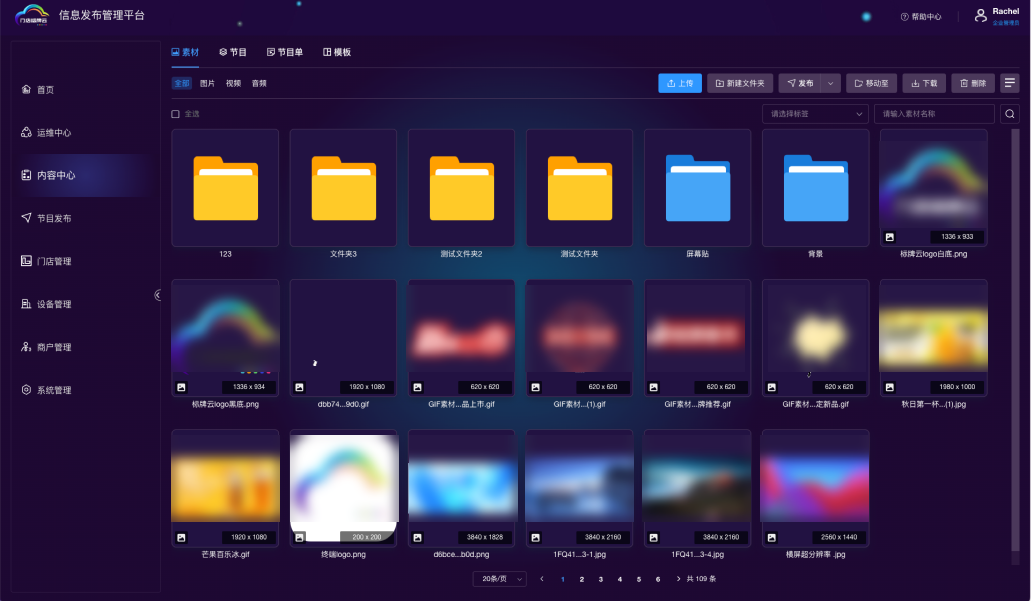Click the platform logo
The width and height of the screenshot is (1031, 601).
(x=32, y=14)
